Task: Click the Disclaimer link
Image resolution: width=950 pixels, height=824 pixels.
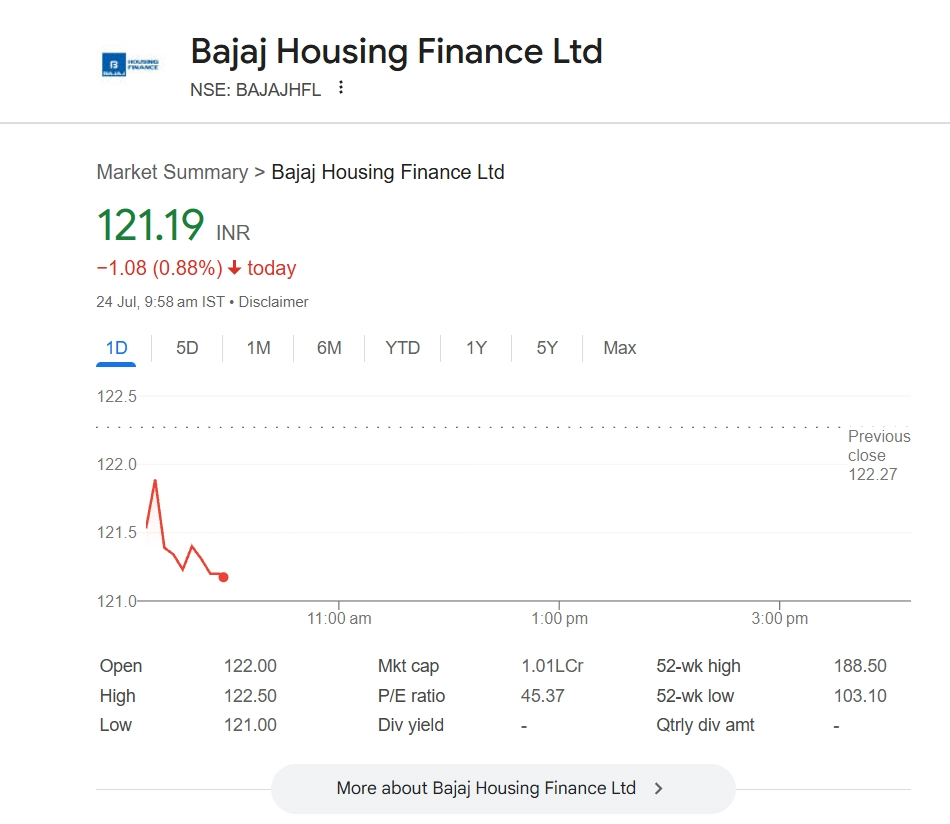Action: tap(273, 302)
